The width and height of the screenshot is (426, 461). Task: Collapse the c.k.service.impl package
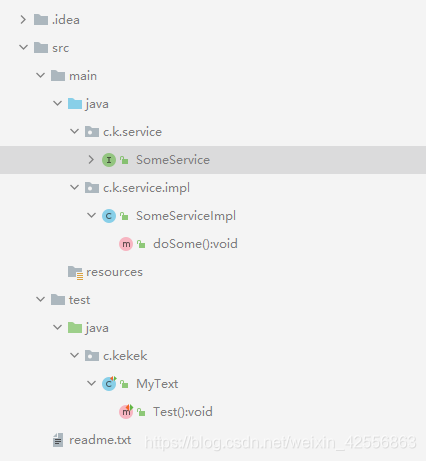tap(74, 187)
